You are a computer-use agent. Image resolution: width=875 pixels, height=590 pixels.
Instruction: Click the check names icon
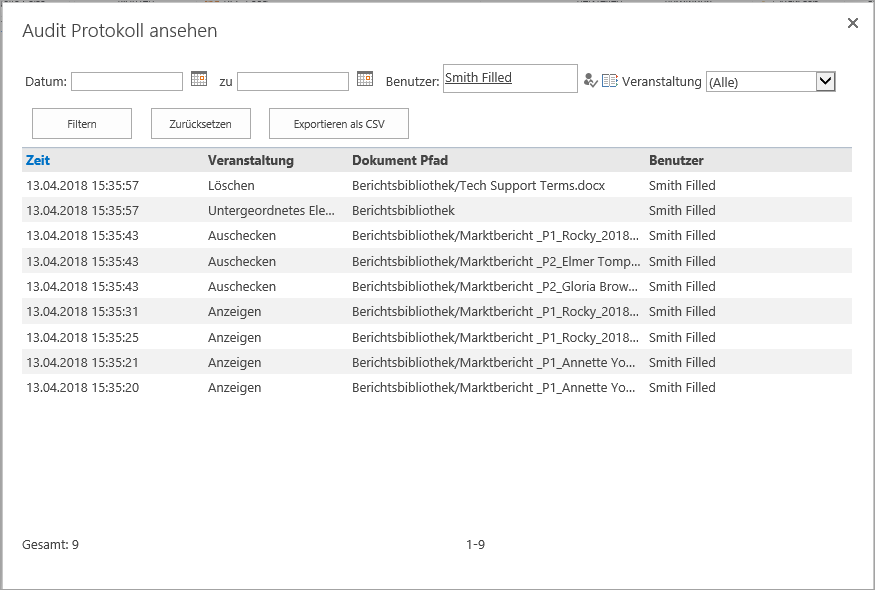tap(590, 81)
